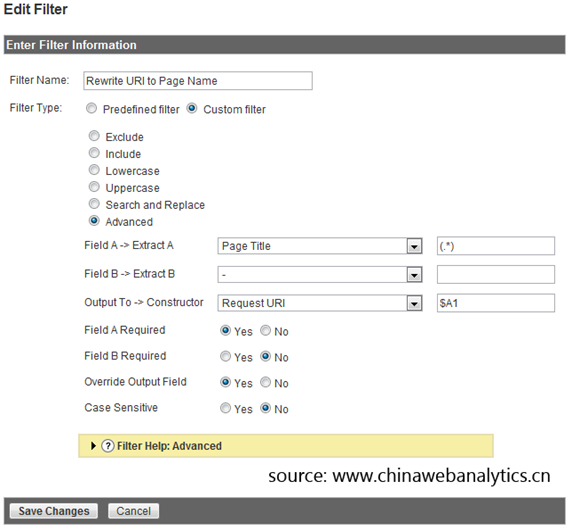Click the Save Changes button
Viewport: 572px width, 531px height.
point(54,511)
